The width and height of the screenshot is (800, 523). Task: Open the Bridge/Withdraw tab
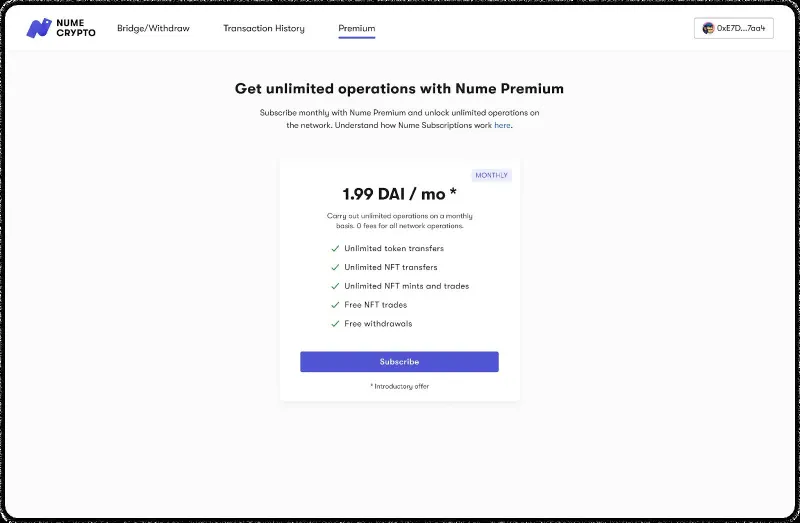pyautogui.click(x=153, y=28)
